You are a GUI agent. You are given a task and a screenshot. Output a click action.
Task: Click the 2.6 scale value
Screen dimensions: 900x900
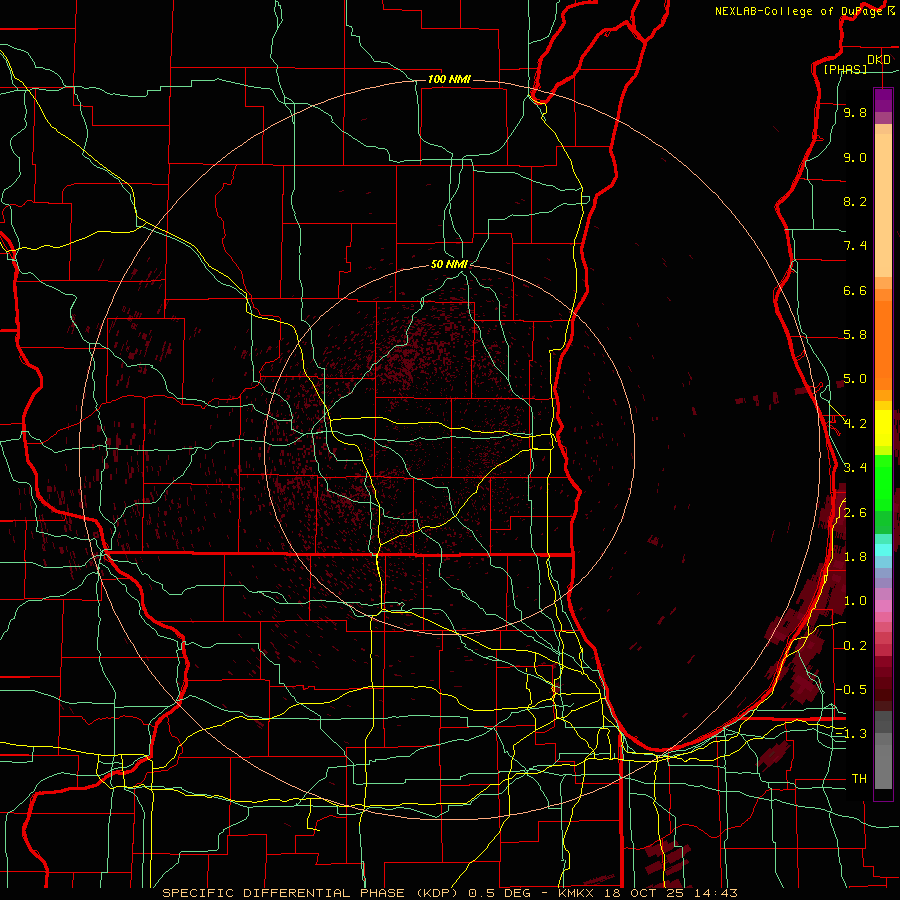click(x=855, y=513)
